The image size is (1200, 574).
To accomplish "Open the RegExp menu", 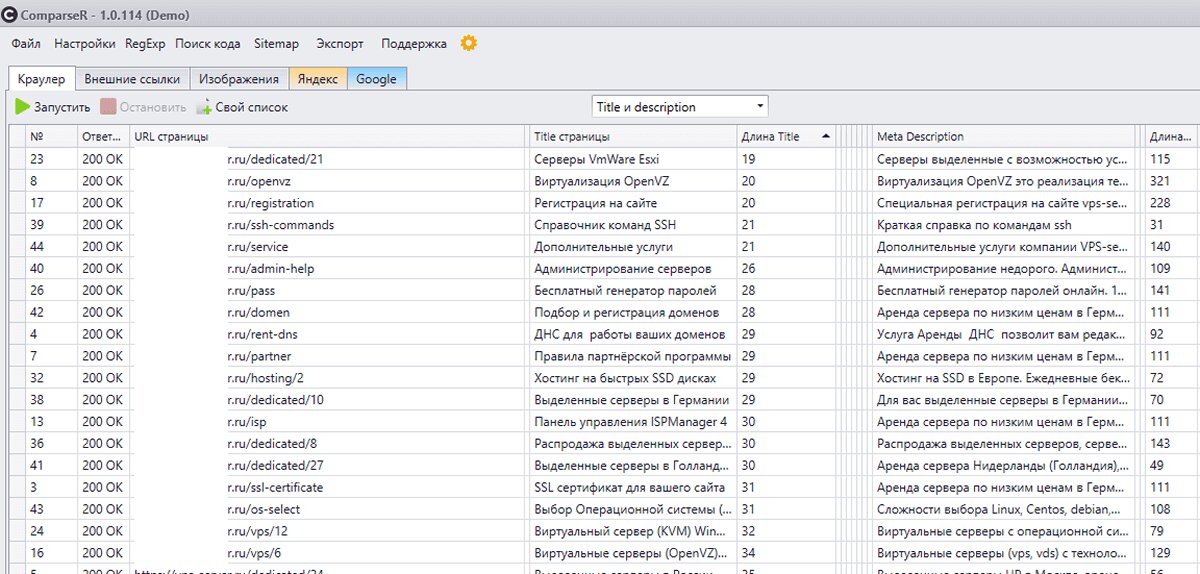I will click(145, 44).
